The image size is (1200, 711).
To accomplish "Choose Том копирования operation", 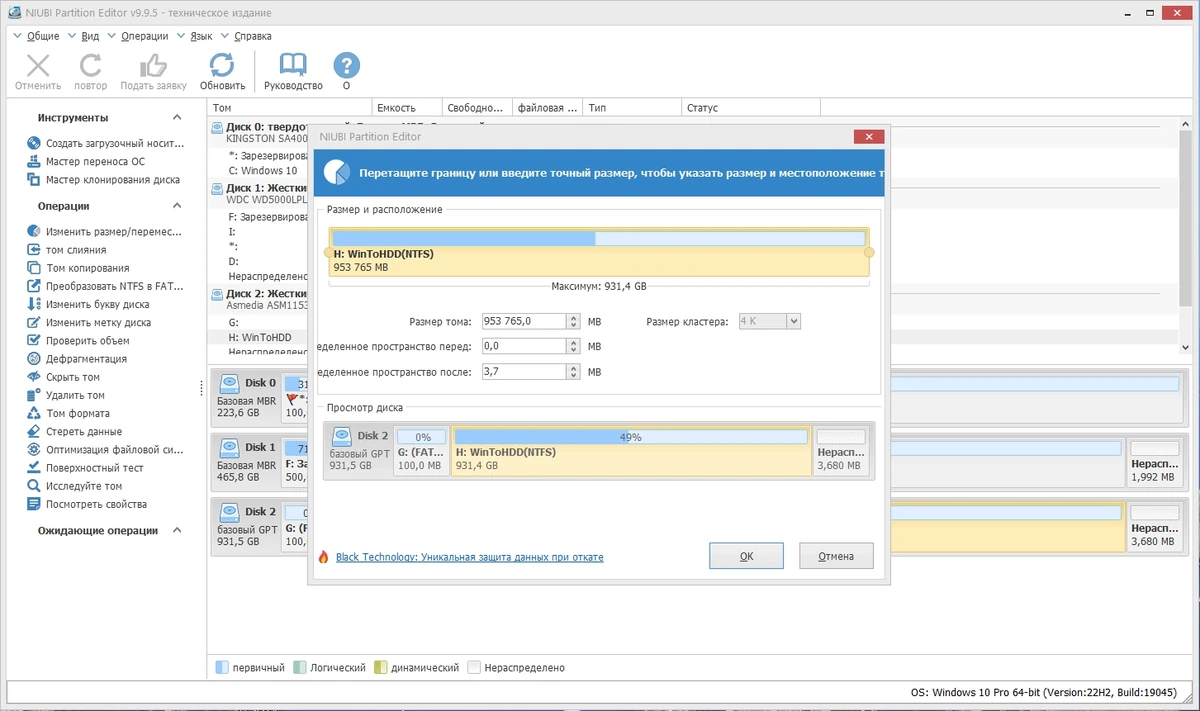I will pyautogui.click(x=79, y=268).
